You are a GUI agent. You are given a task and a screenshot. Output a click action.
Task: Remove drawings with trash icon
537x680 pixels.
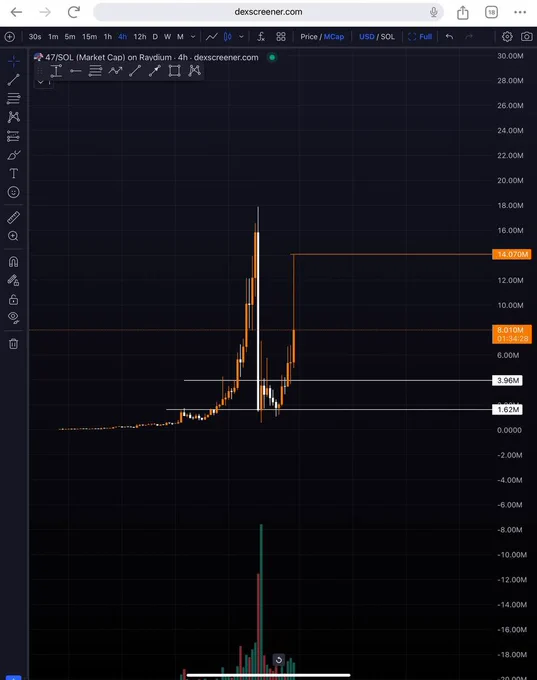(x=13, y=344)
